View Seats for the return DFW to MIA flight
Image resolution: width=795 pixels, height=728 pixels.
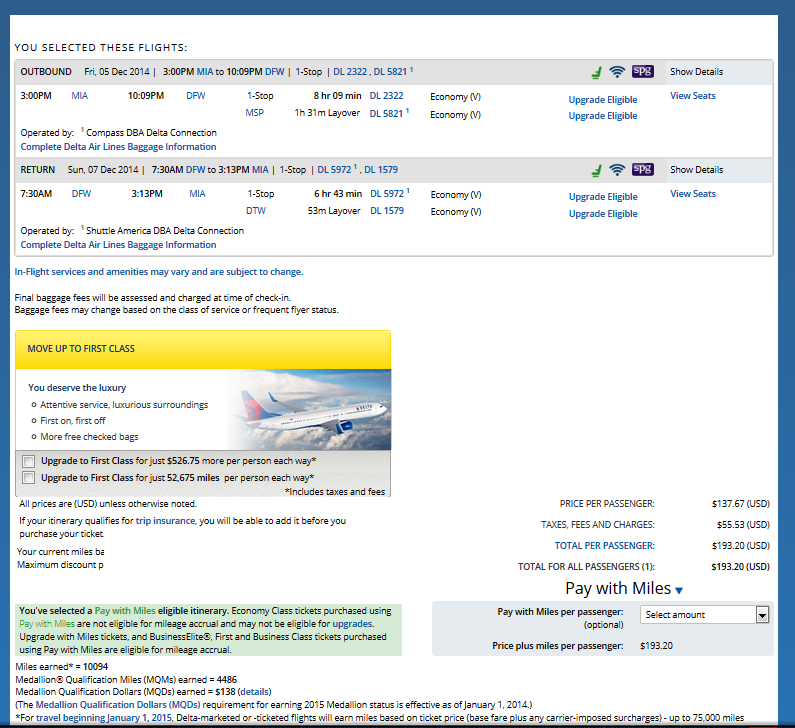[692, 194]
